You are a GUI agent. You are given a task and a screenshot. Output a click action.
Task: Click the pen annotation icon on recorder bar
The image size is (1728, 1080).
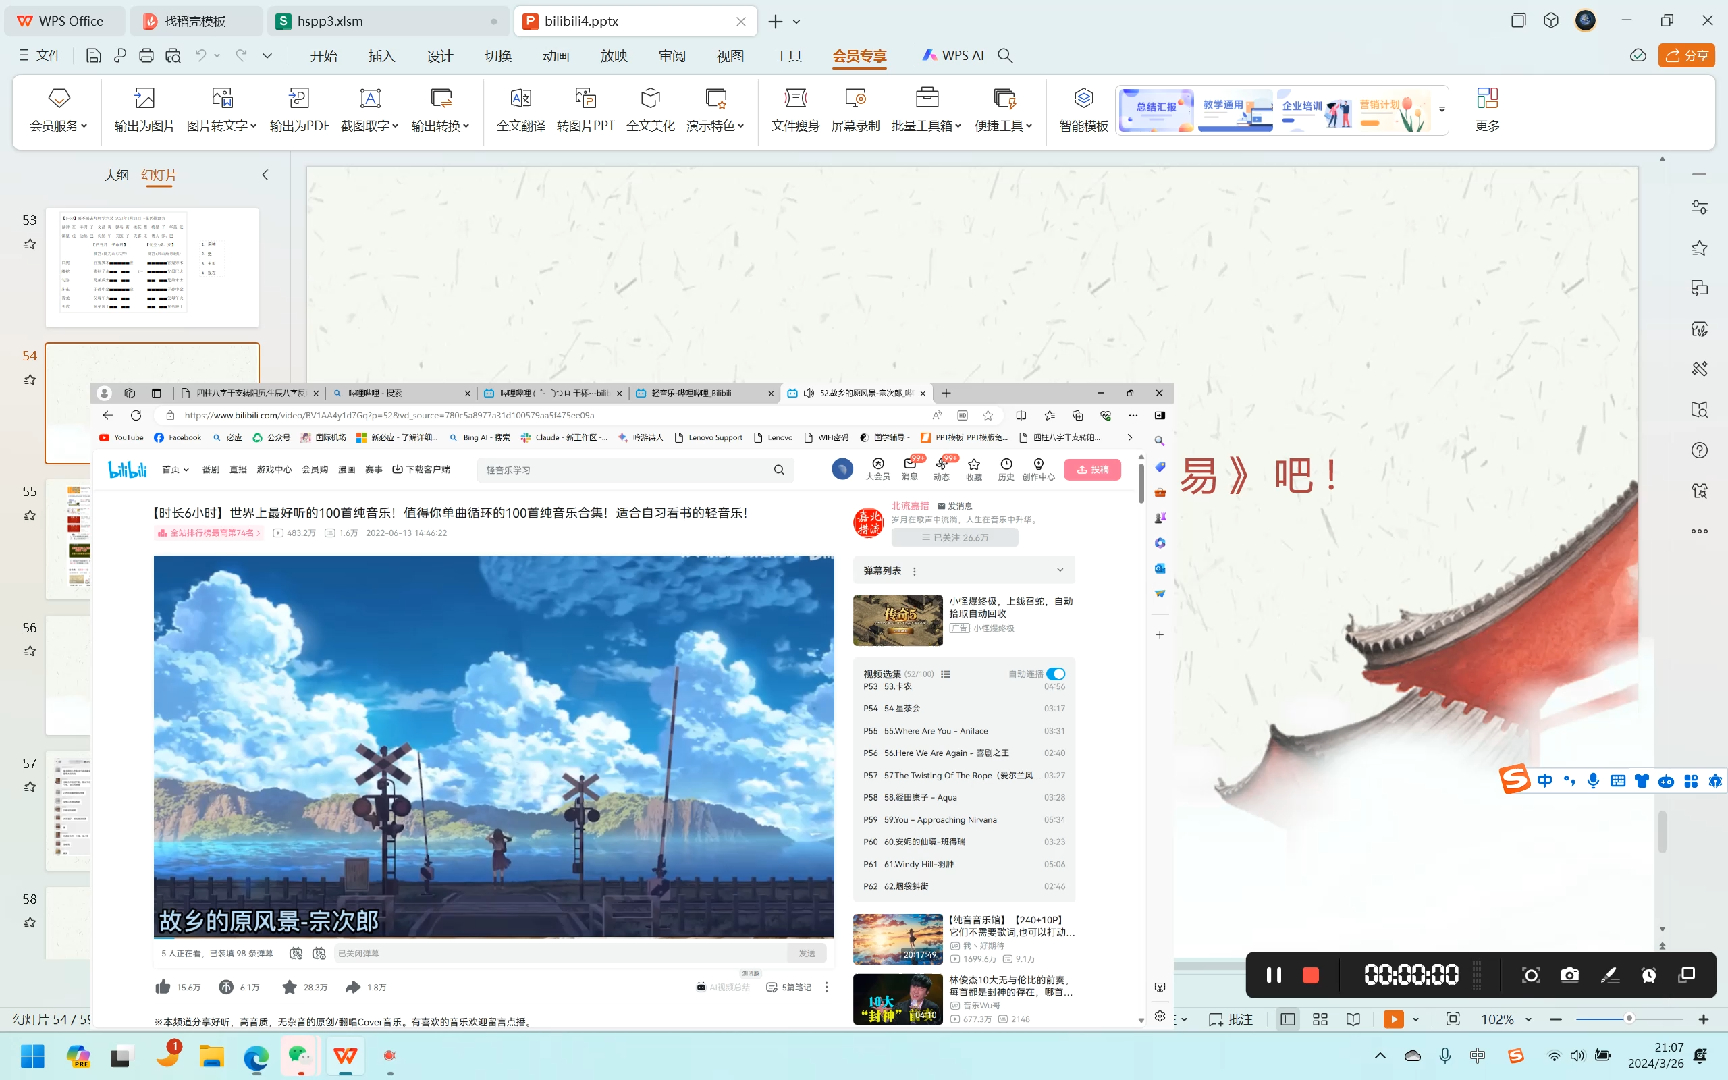click(1609, 975)
